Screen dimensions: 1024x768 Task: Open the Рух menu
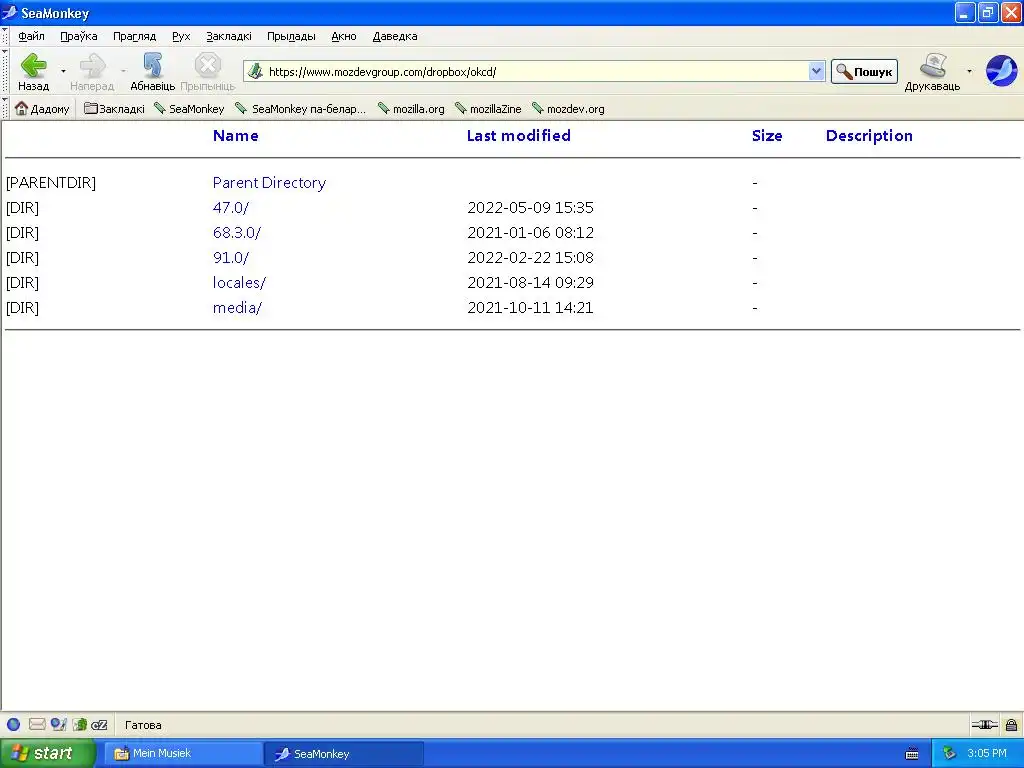pos(181,36)
